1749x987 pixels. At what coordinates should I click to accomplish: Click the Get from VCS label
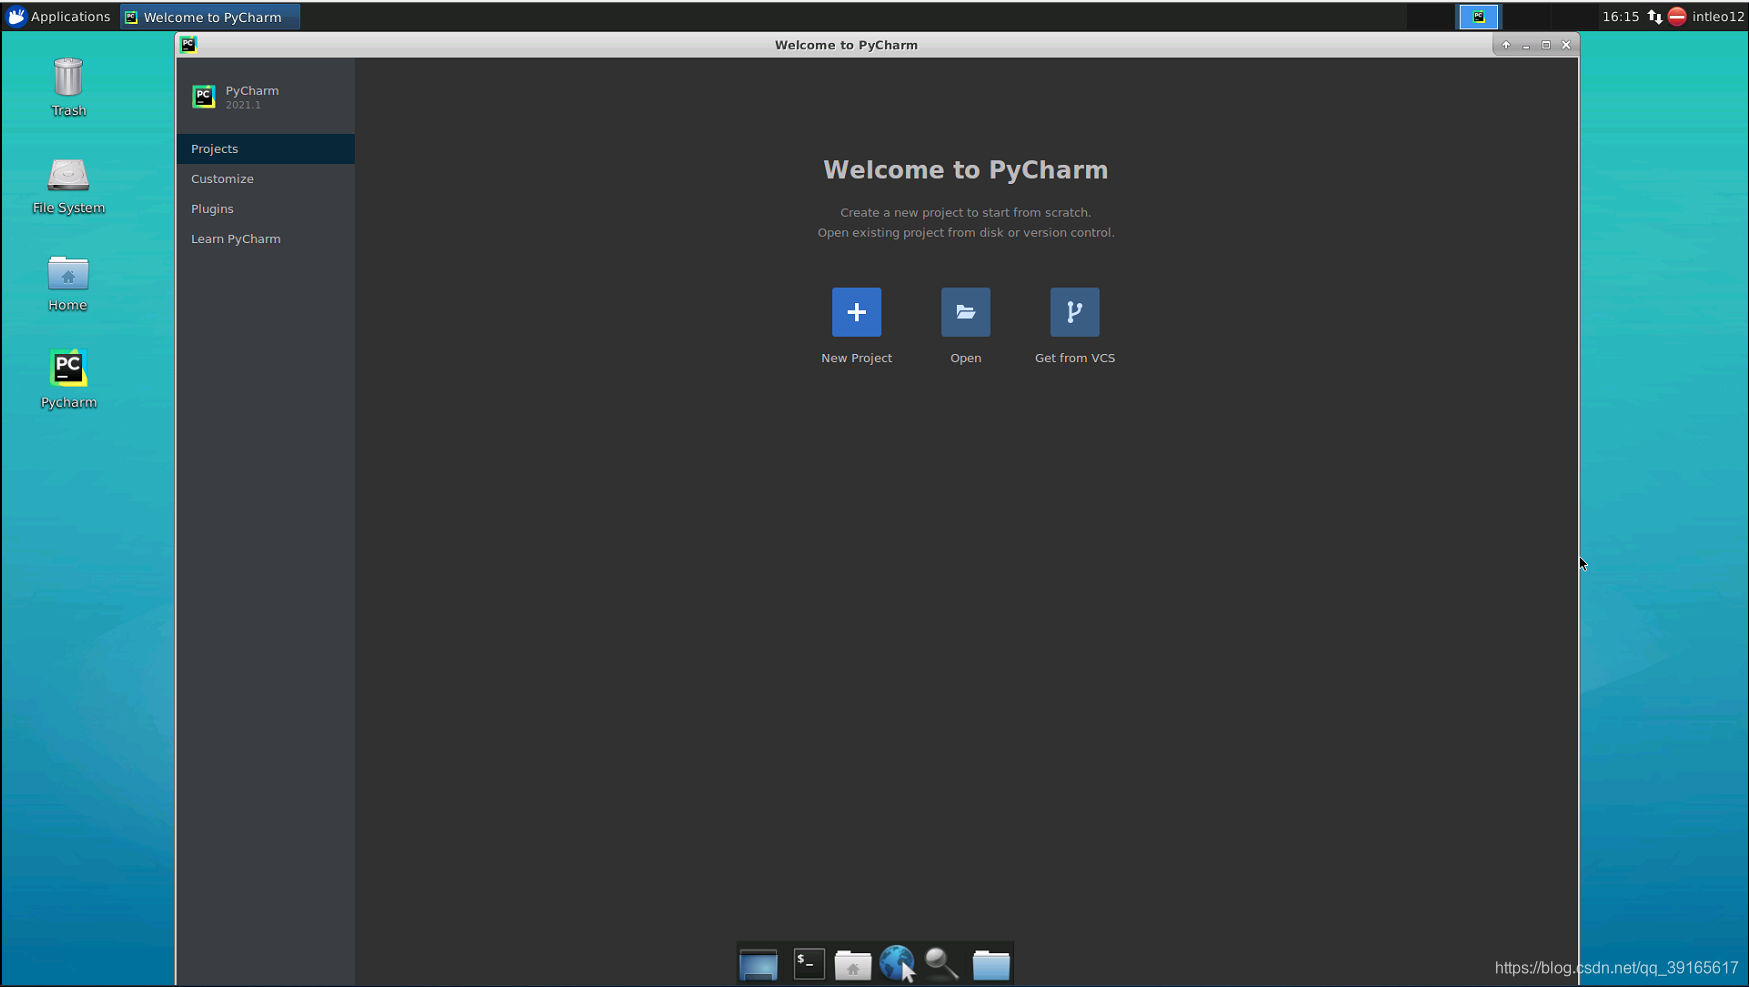1074,358
